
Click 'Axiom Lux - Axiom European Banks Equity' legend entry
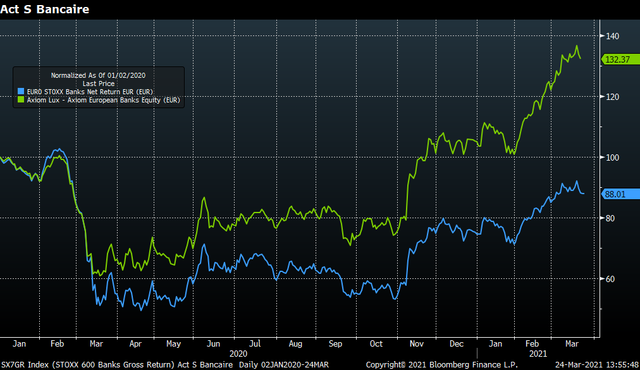pos(103,100)
